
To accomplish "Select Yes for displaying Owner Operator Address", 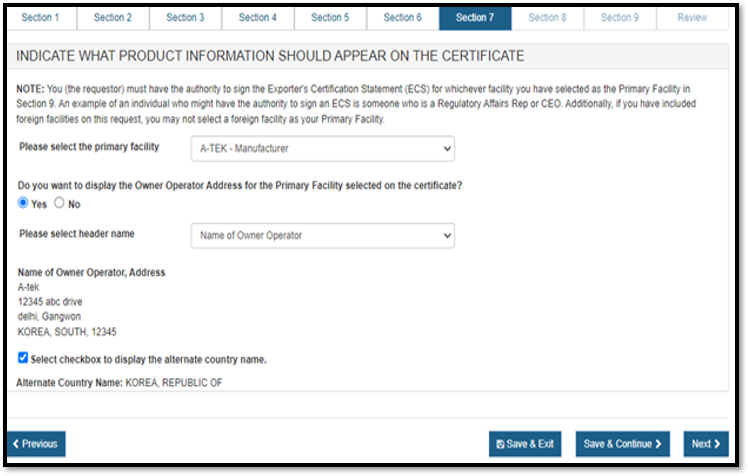I will pyautogui.click(x=24, y=203).
